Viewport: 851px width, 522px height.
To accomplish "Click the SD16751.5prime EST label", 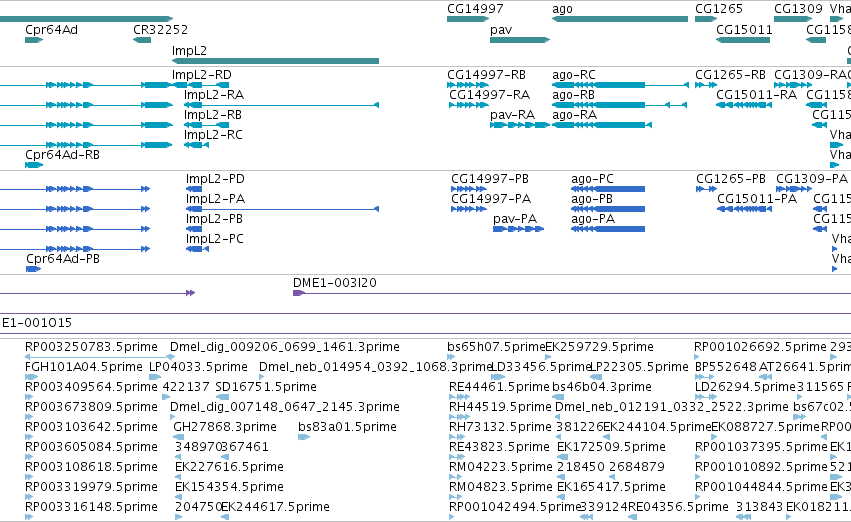I will (266, 387).
